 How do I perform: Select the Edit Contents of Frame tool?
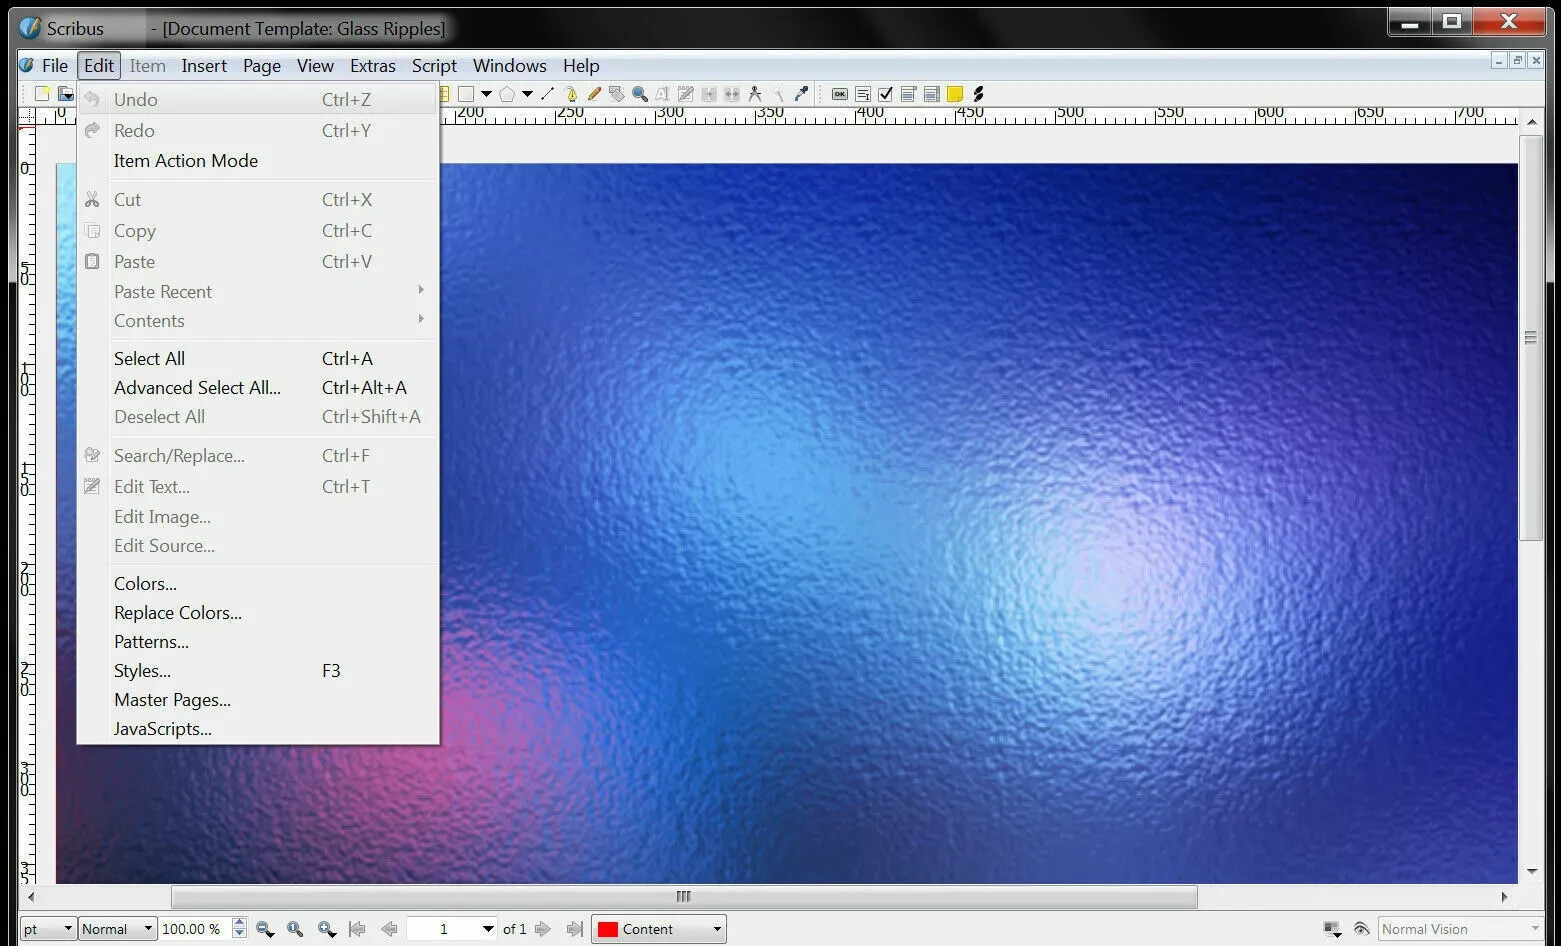pyautogui.click(x=662, y=94)
